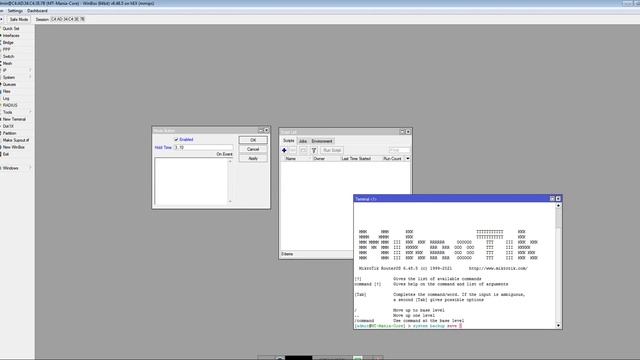Maximize the Terminal window
Image resolution: width=640 pixels, height=360 pixels.
552,199
